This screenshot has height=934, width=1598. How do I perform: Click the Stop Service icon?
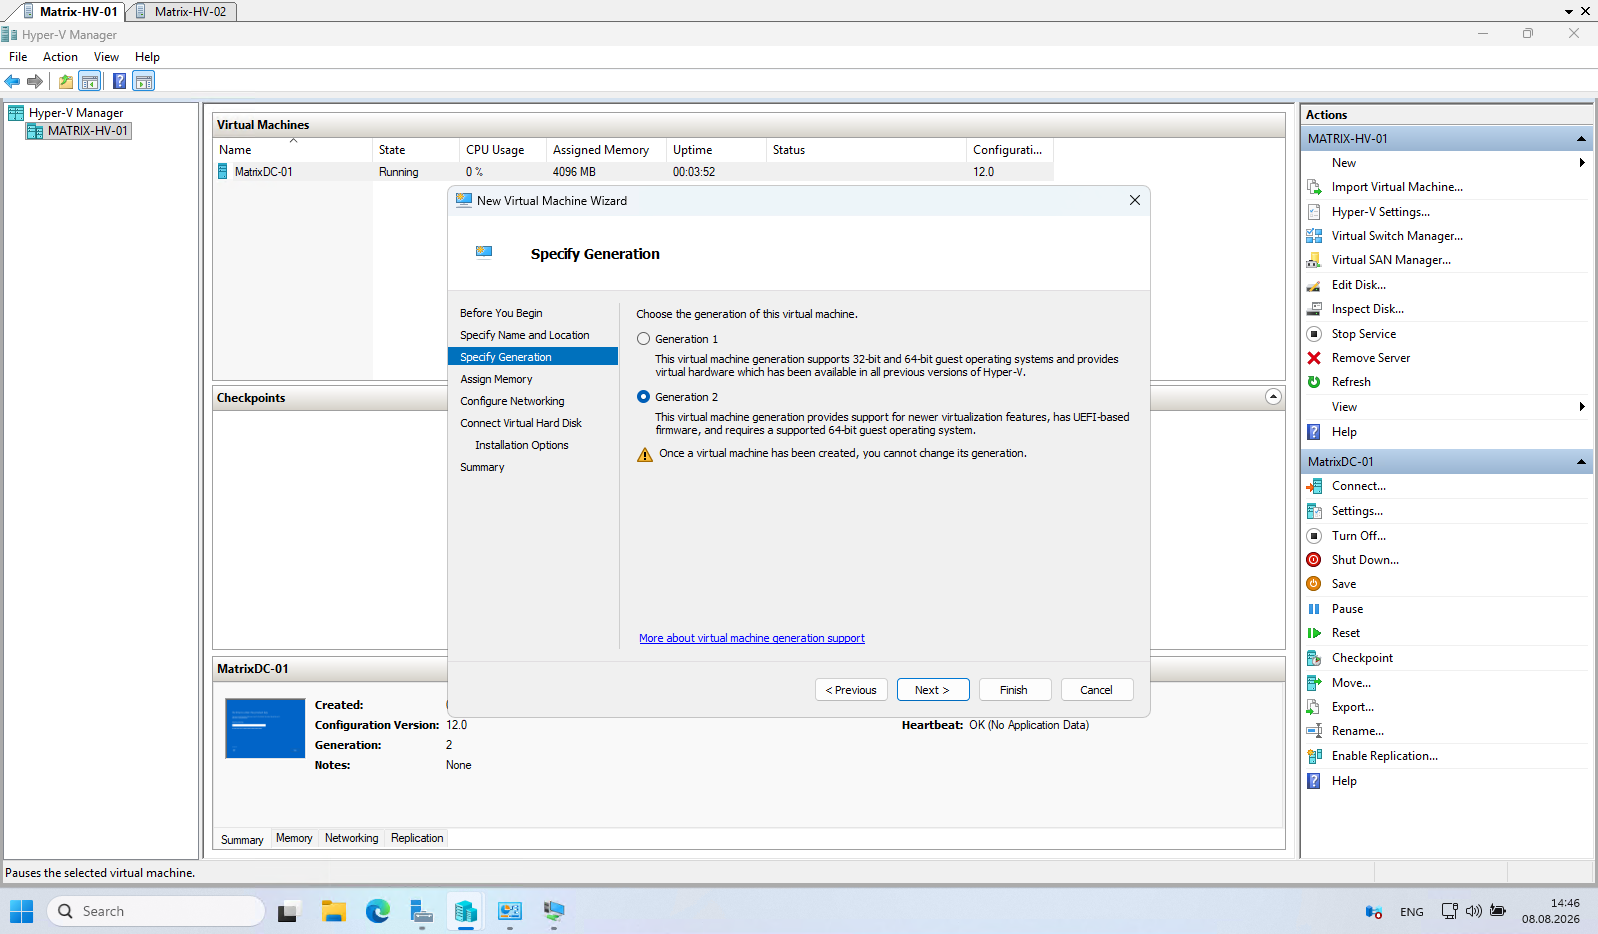tap(1314, 334)
